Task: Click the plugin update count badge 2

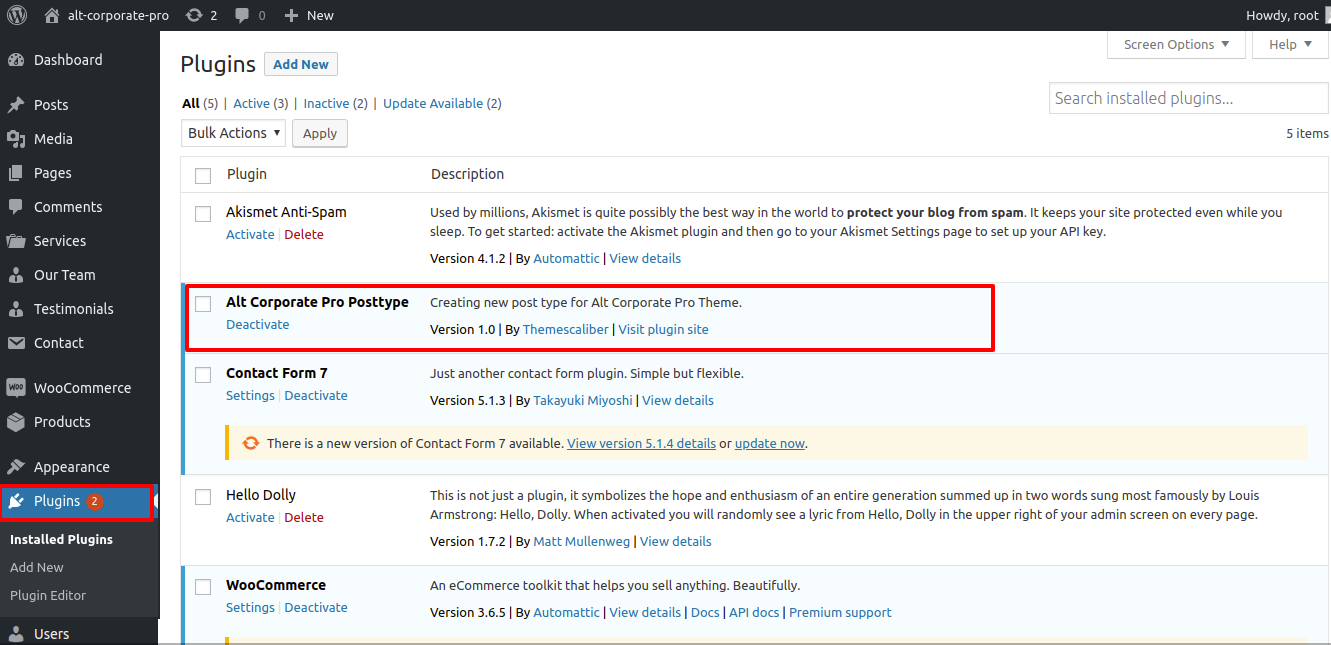Action: point(95,501)
